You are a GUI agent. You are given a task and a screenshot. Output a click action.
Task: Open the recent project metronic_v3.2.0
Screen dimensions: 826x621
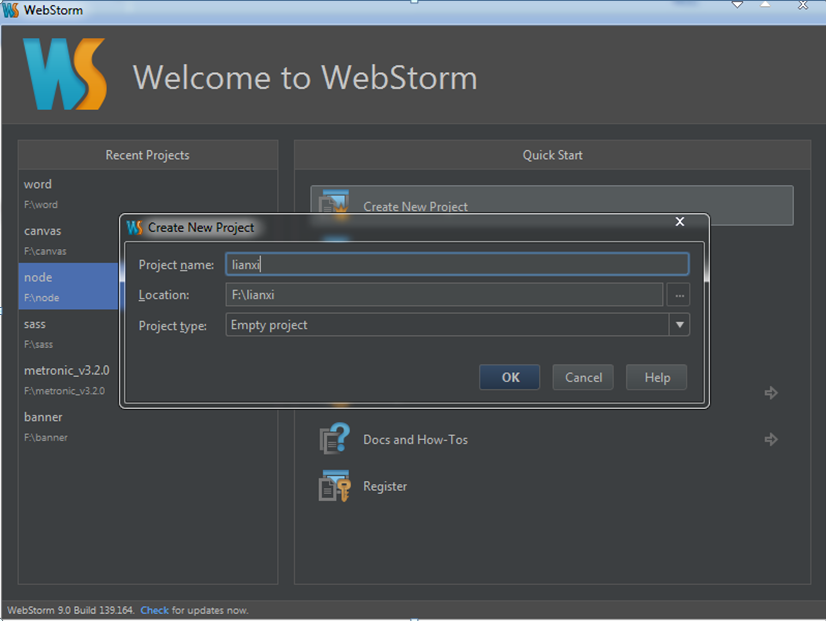(x=68, y=380)
